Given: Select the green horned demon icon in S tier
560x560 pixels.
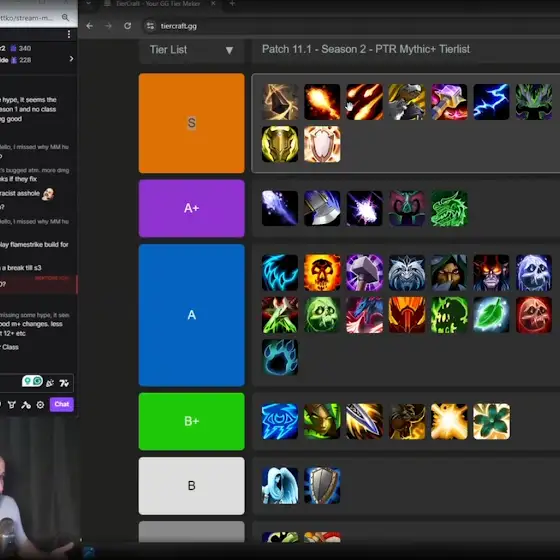Looking at the screenshot, I should coord(534,102).
